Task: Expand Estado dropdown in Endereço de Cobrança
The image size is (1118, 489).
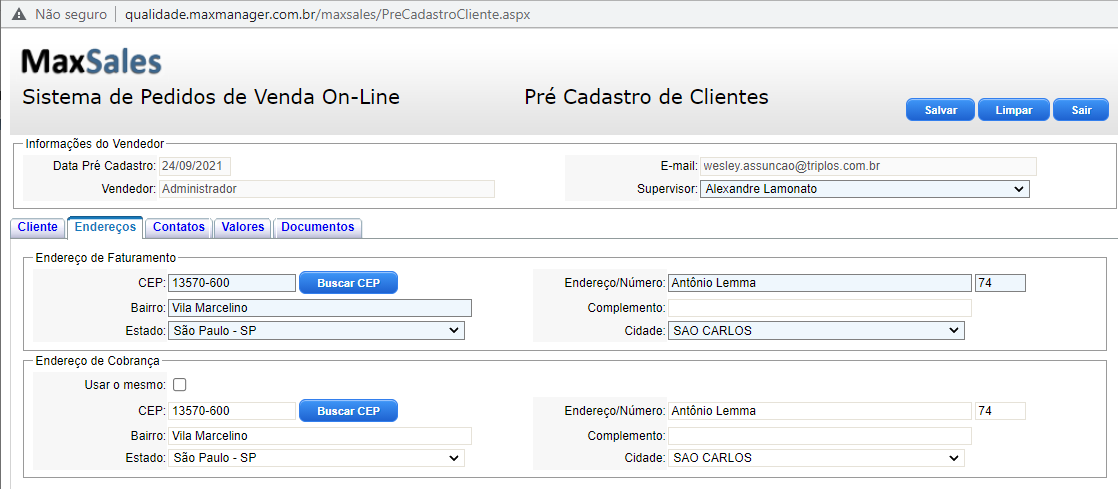Action: pyautogui.click(x=317, y=458)
